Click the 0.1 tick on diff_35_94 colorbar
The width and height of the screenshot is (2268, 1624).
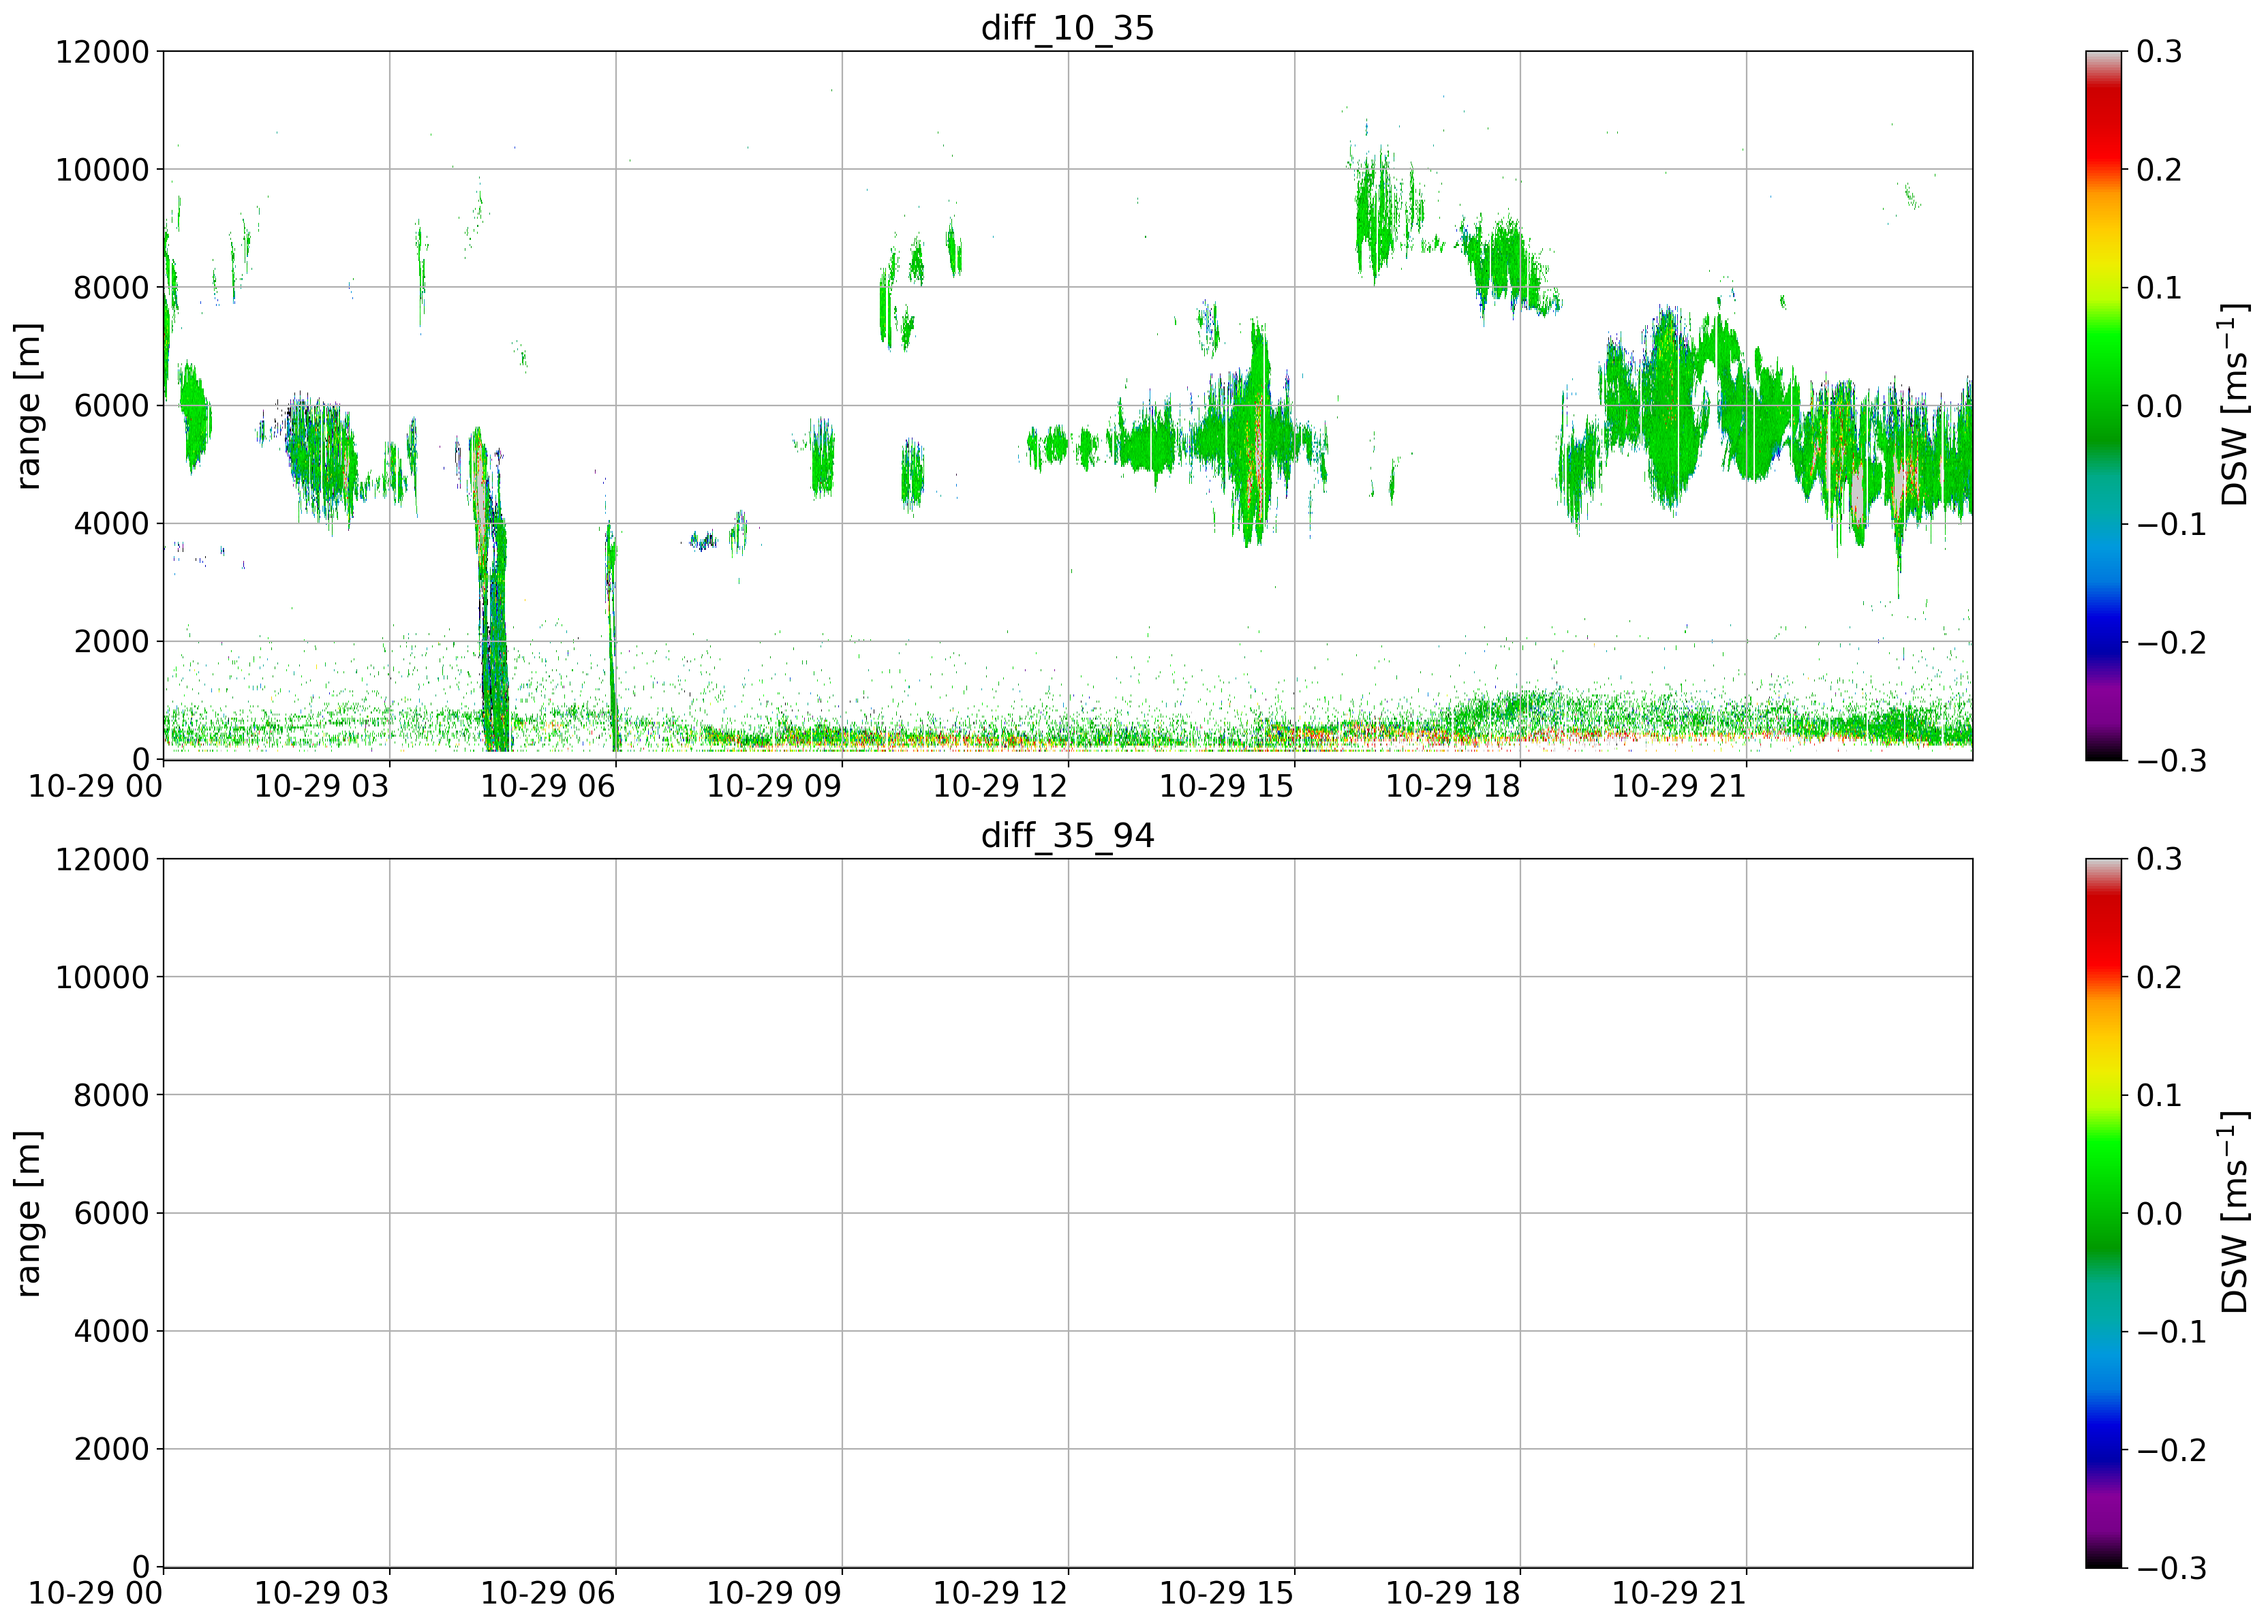point(2159,1095)
